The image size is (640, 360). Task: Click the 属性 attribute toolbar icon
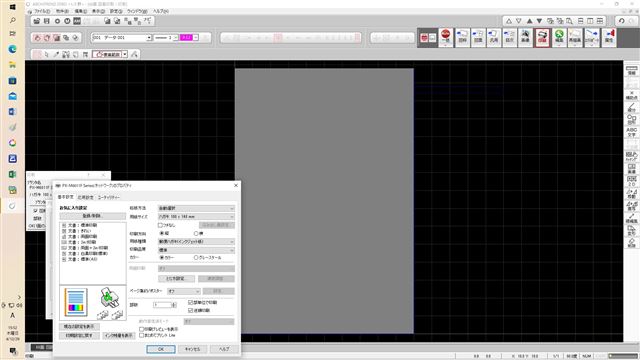coord(609,37)
